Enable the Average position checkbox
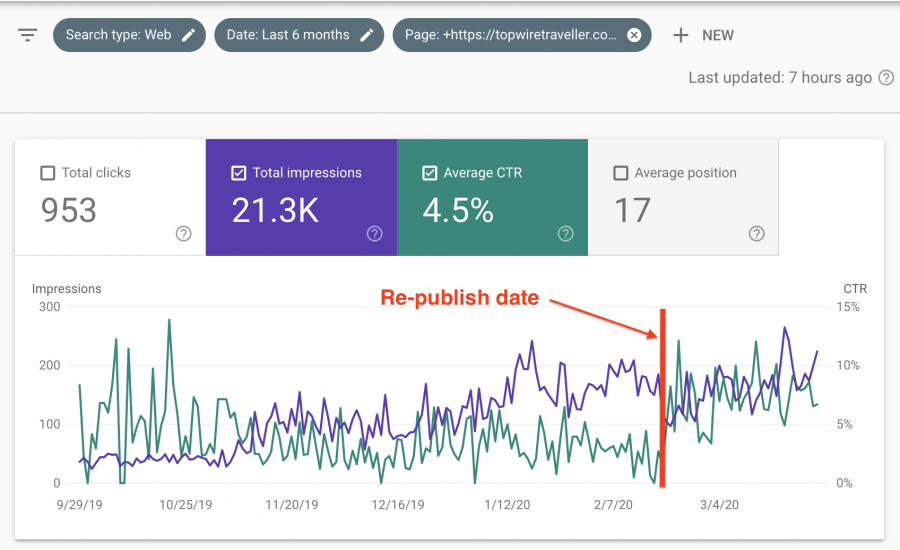The width and height of the screenshot is (900, 550). pos(620,173)
